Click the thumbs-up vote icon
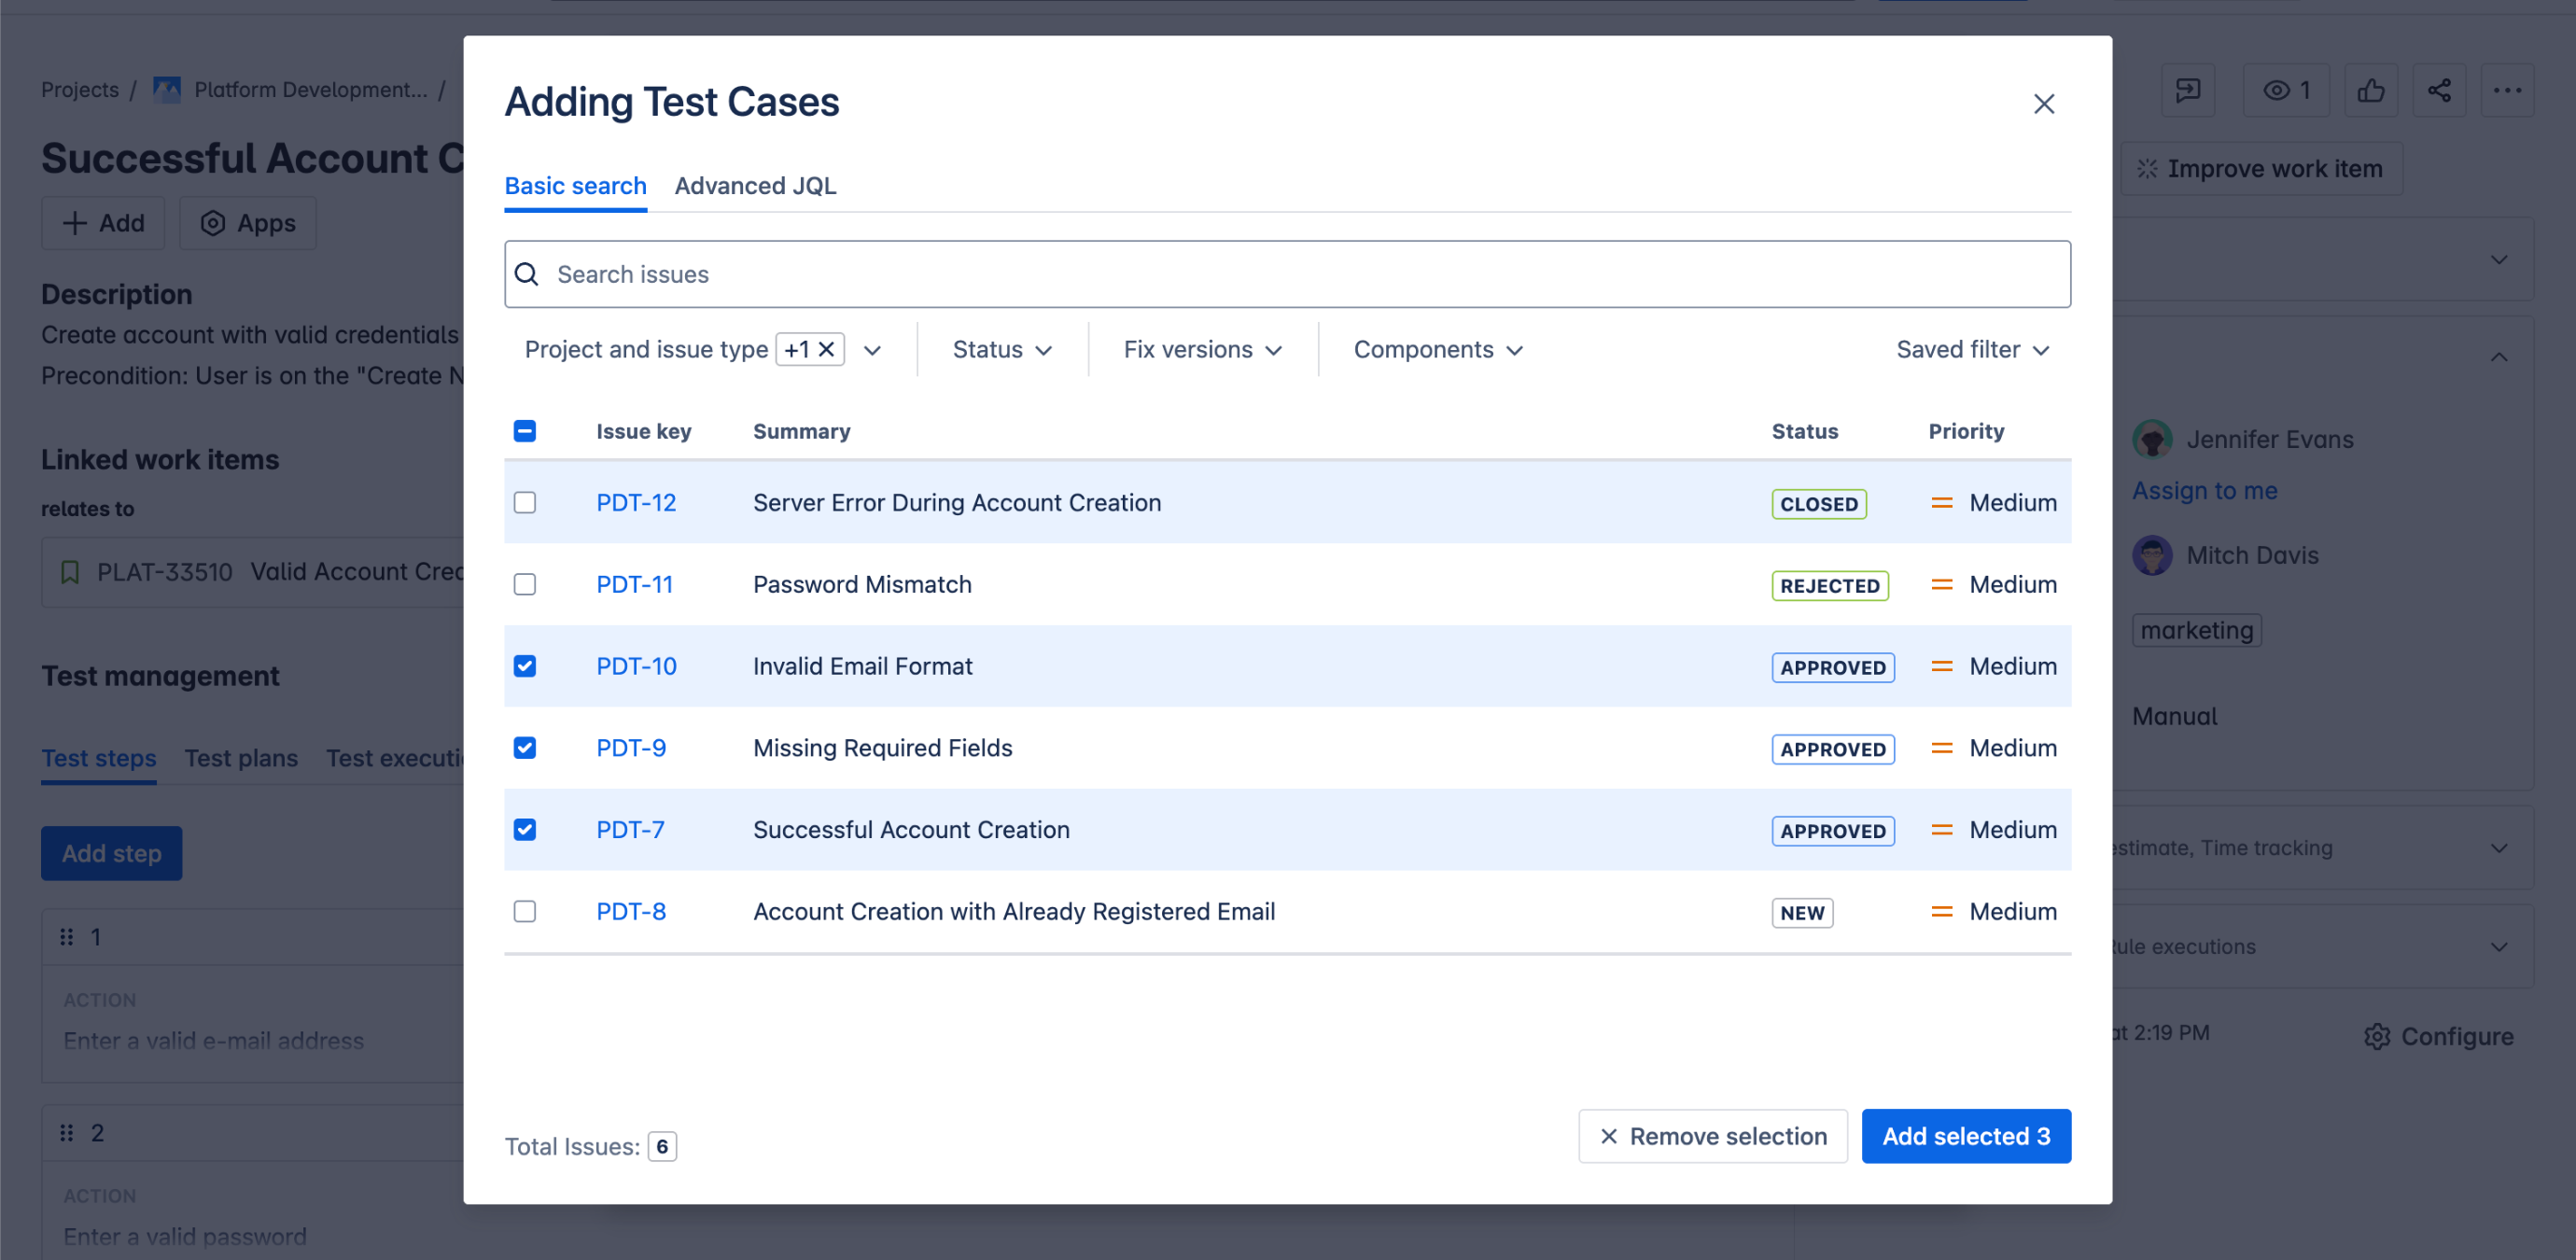Viewport: 2576px width, 1260px height. click(2370, 90)
